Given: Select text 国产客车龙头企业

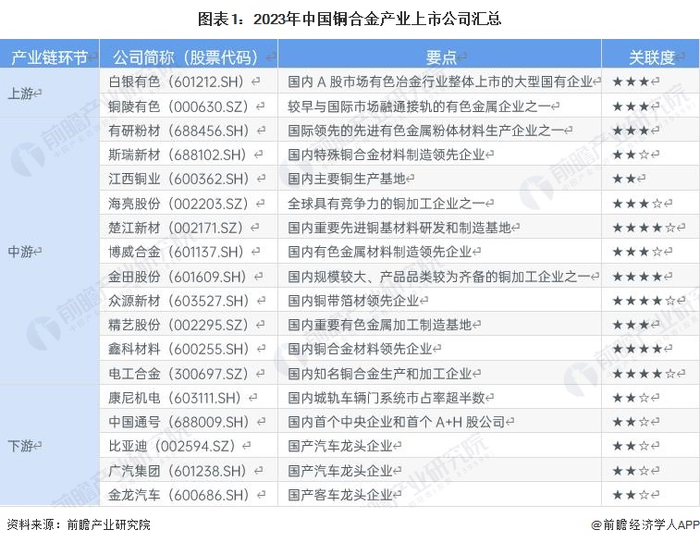Looking at the screenshot, I should click(340, 494).
